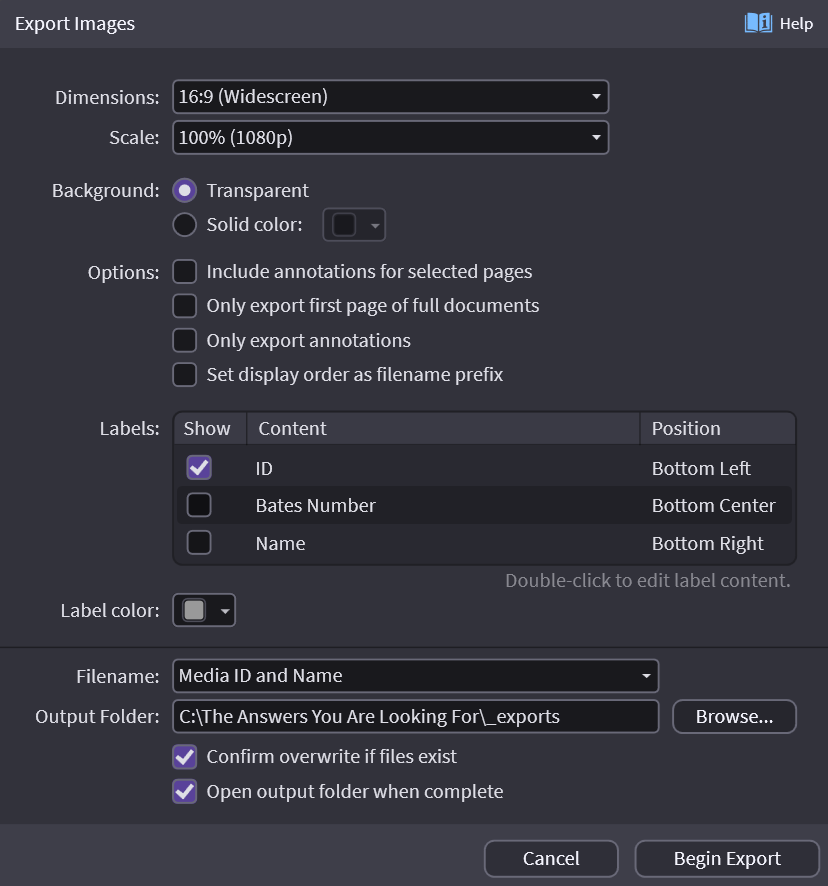Show the Bates Number label
The width and height of the screenshot is (828, 886).
[199, 505]
